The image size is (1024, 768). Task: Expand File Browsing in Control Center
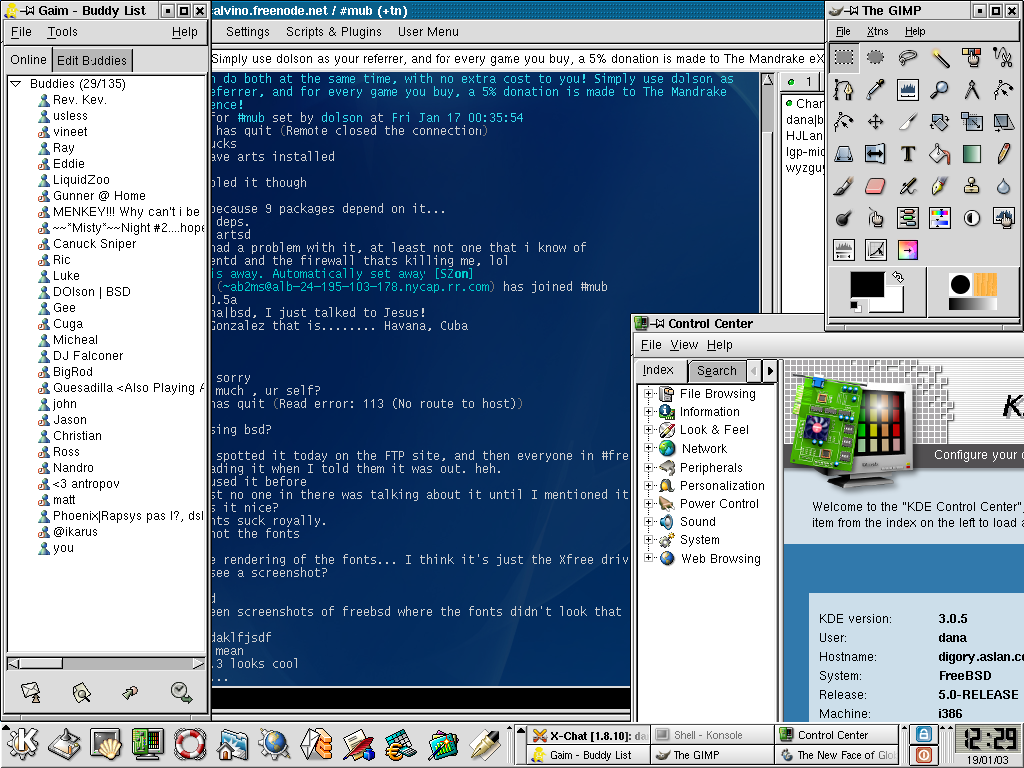[648, 394]
